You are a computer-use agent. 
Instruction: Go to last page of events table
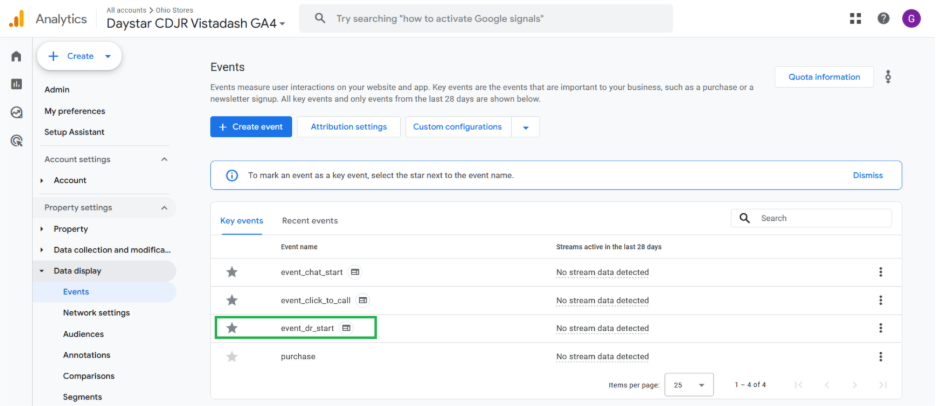tap(883, 385)
